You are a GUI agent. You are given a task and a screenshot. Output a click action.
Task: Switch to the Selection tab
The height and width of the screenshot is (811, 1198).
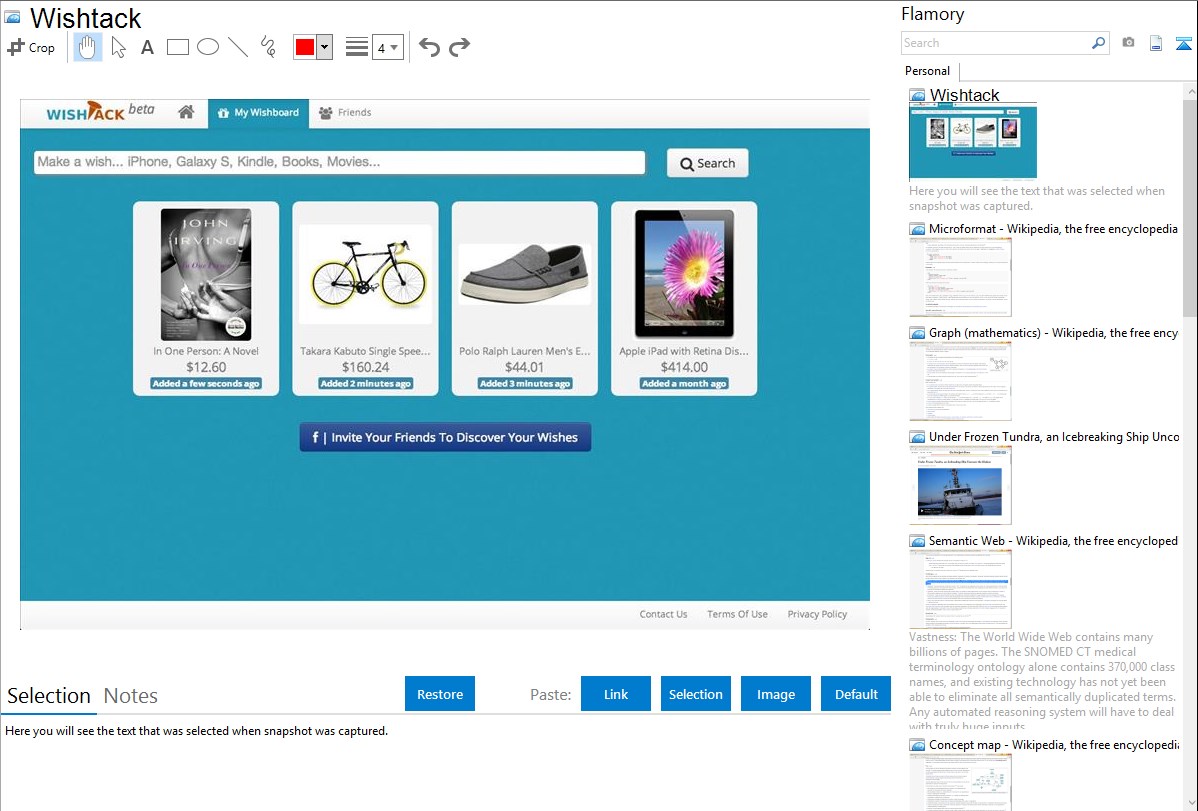tap(49, 696)
